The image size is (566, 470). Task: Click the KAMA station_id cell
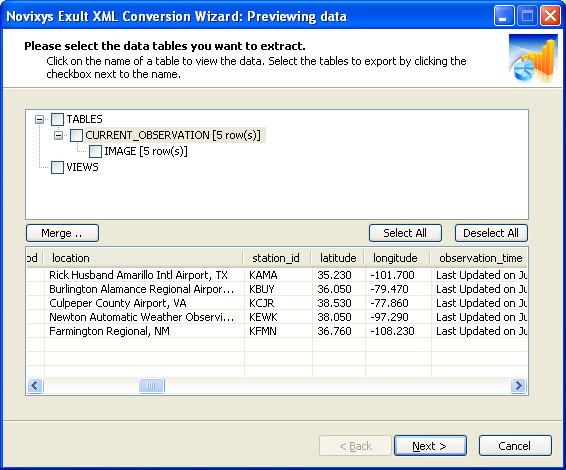point(278,275)
